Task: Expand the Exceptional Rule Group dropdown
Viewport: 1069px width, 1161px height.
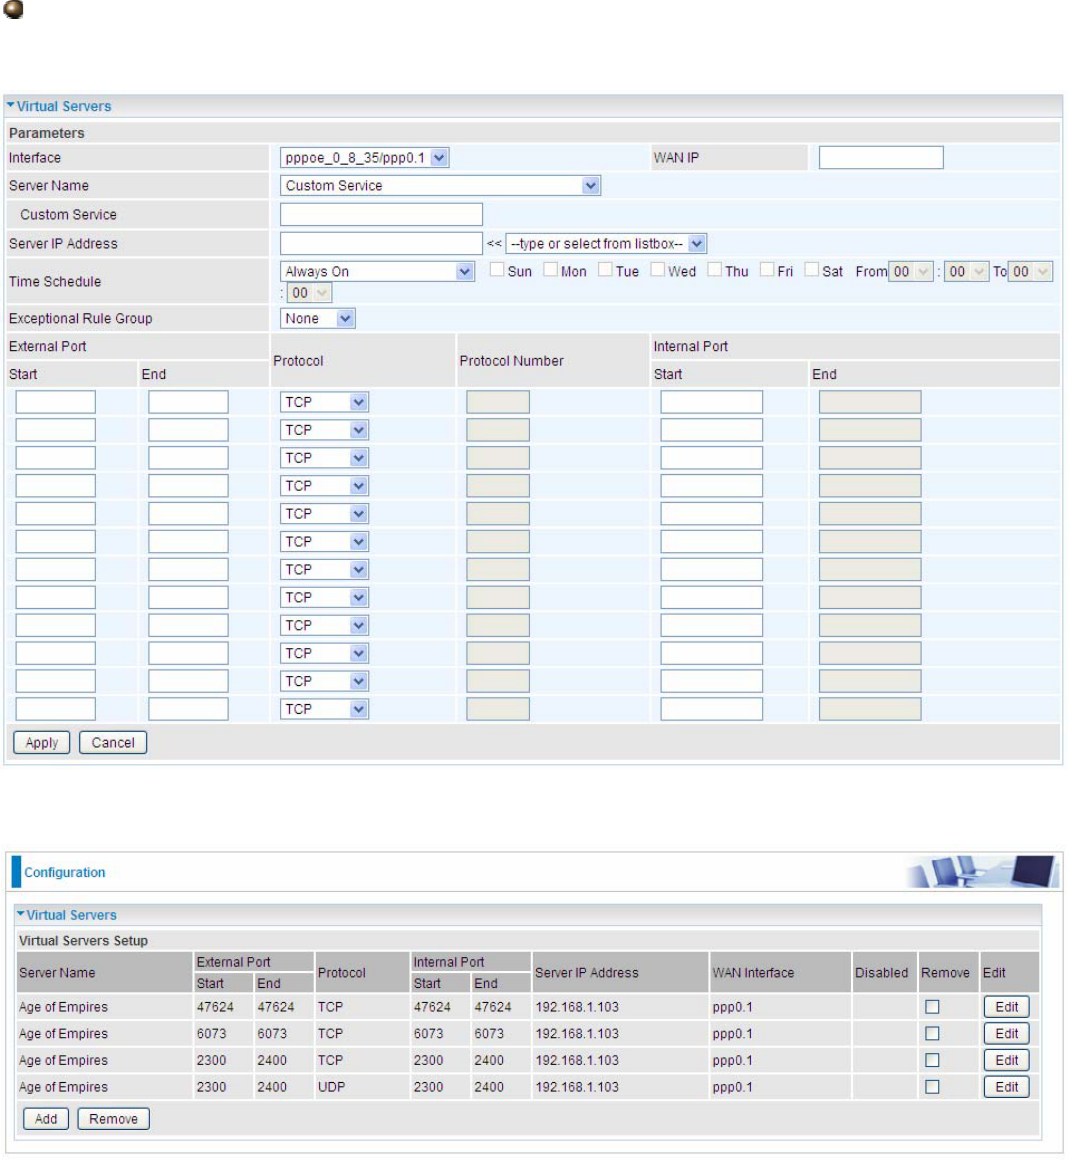Action: click(317, 318)
